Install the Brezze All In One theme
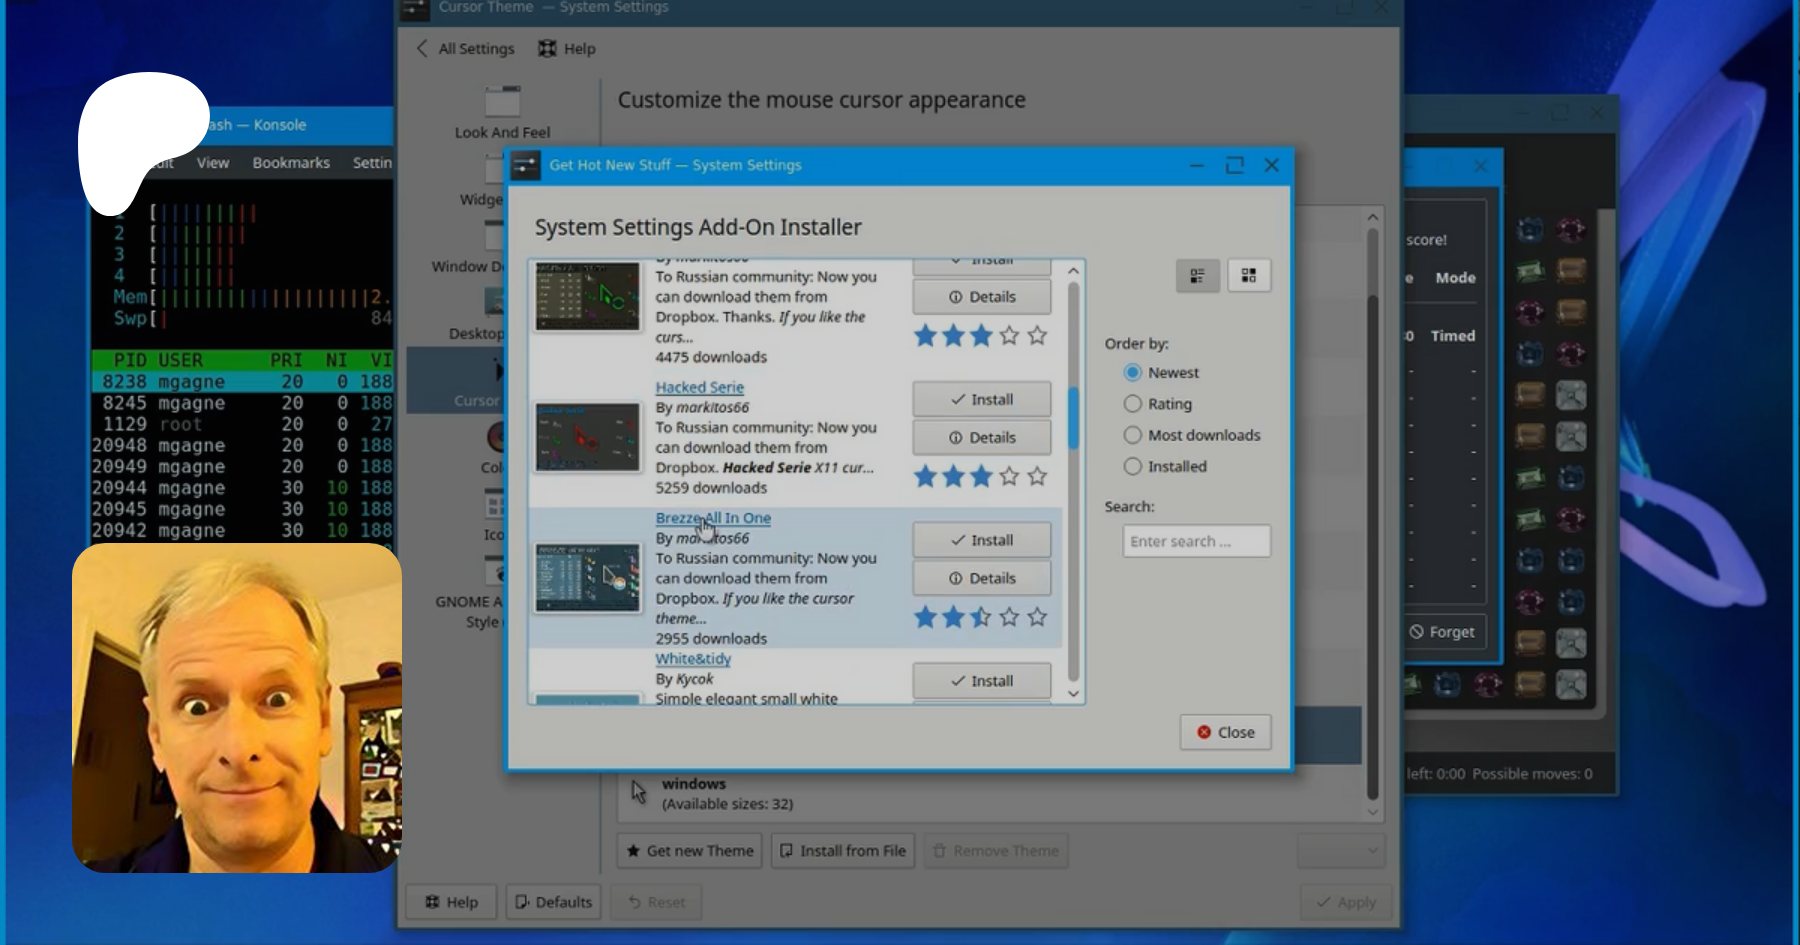Screen dimensions: 1800x945 pyautogui.click(x=981, y=540)
